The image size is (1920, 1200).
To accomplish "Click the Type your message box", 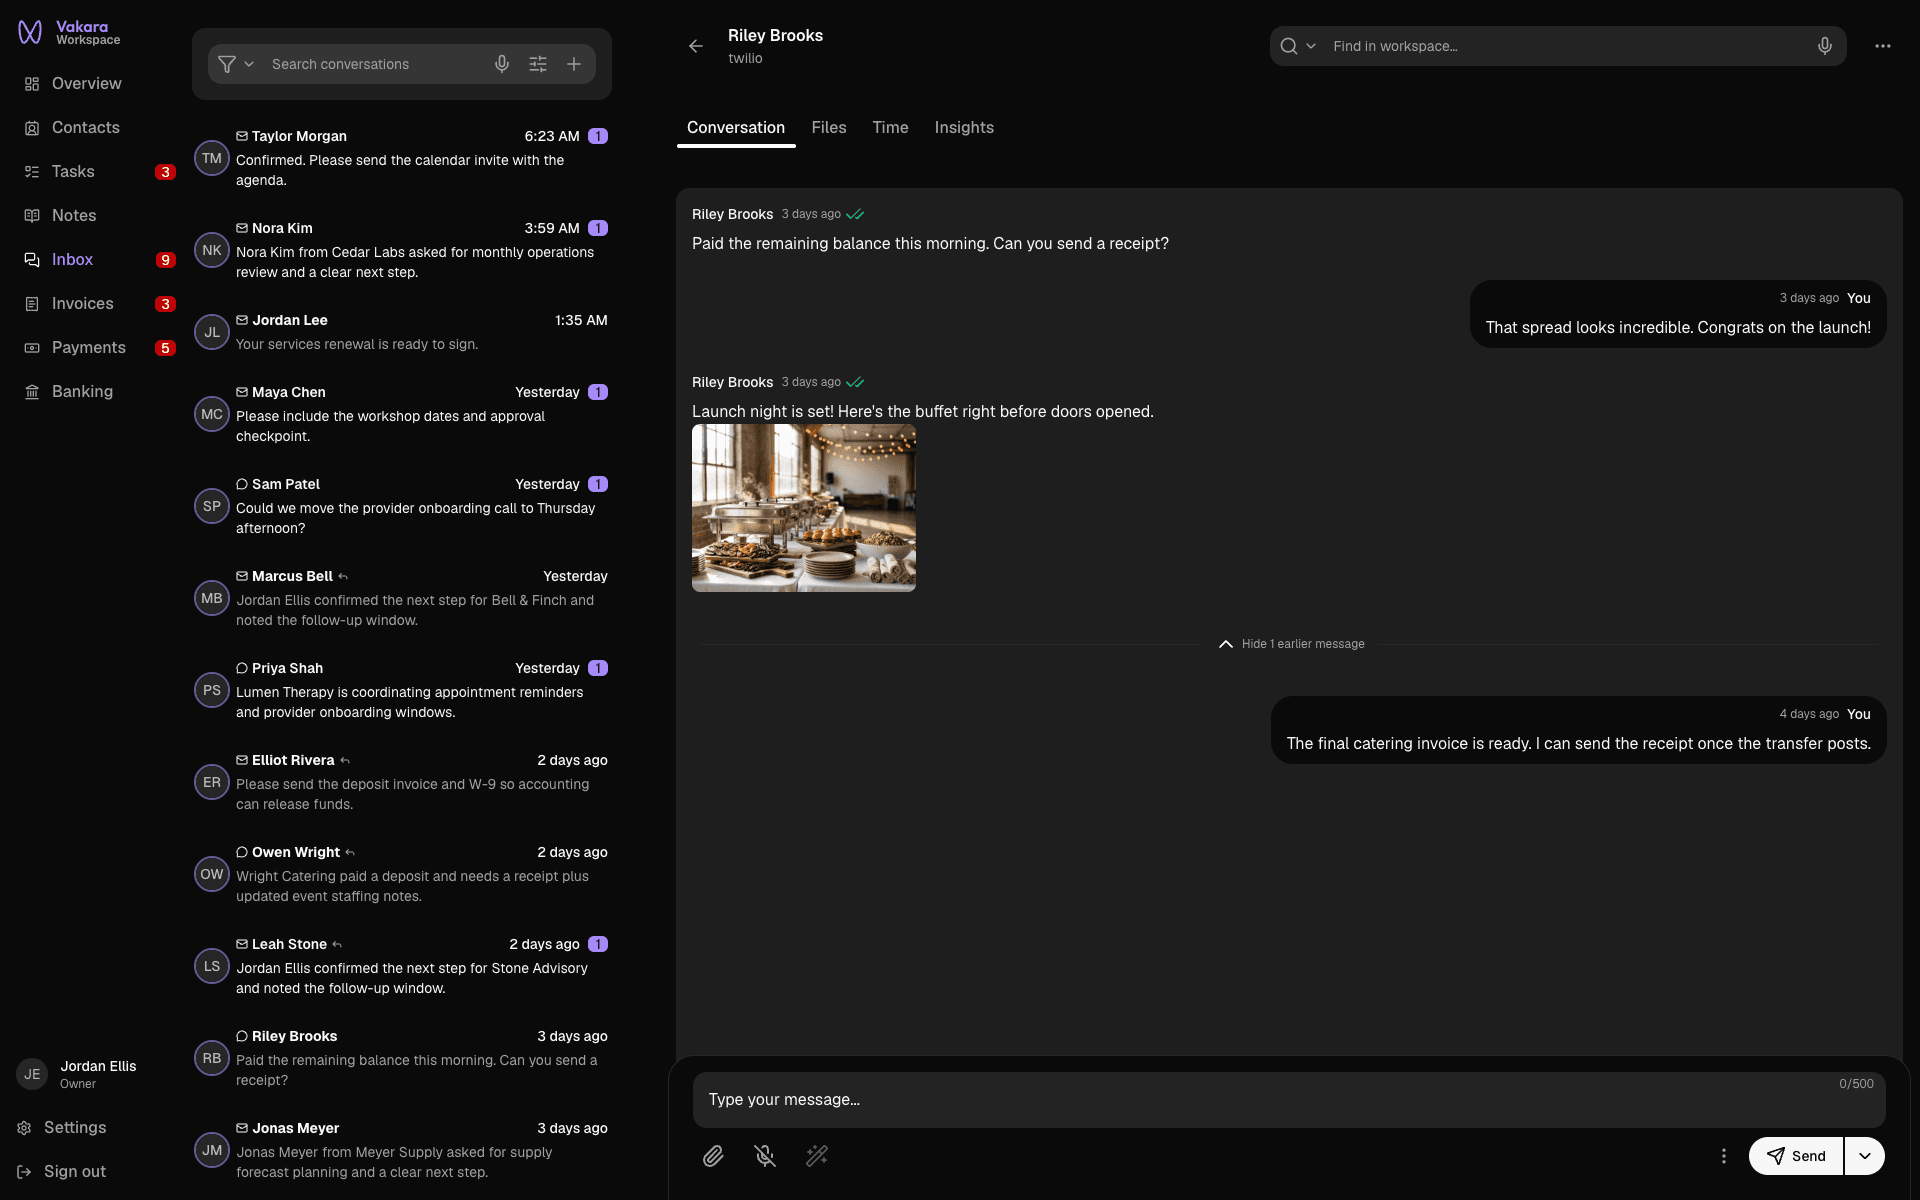I will click(1289, 1100).
